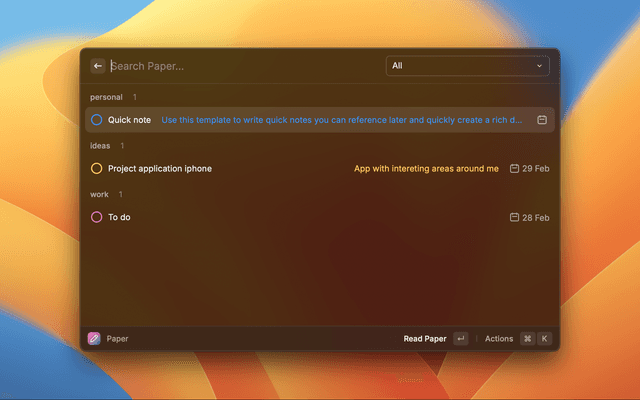Click the blue circle icon beside Quick note
This screenshot has width=640, height=400.
[x=97, y=120]
